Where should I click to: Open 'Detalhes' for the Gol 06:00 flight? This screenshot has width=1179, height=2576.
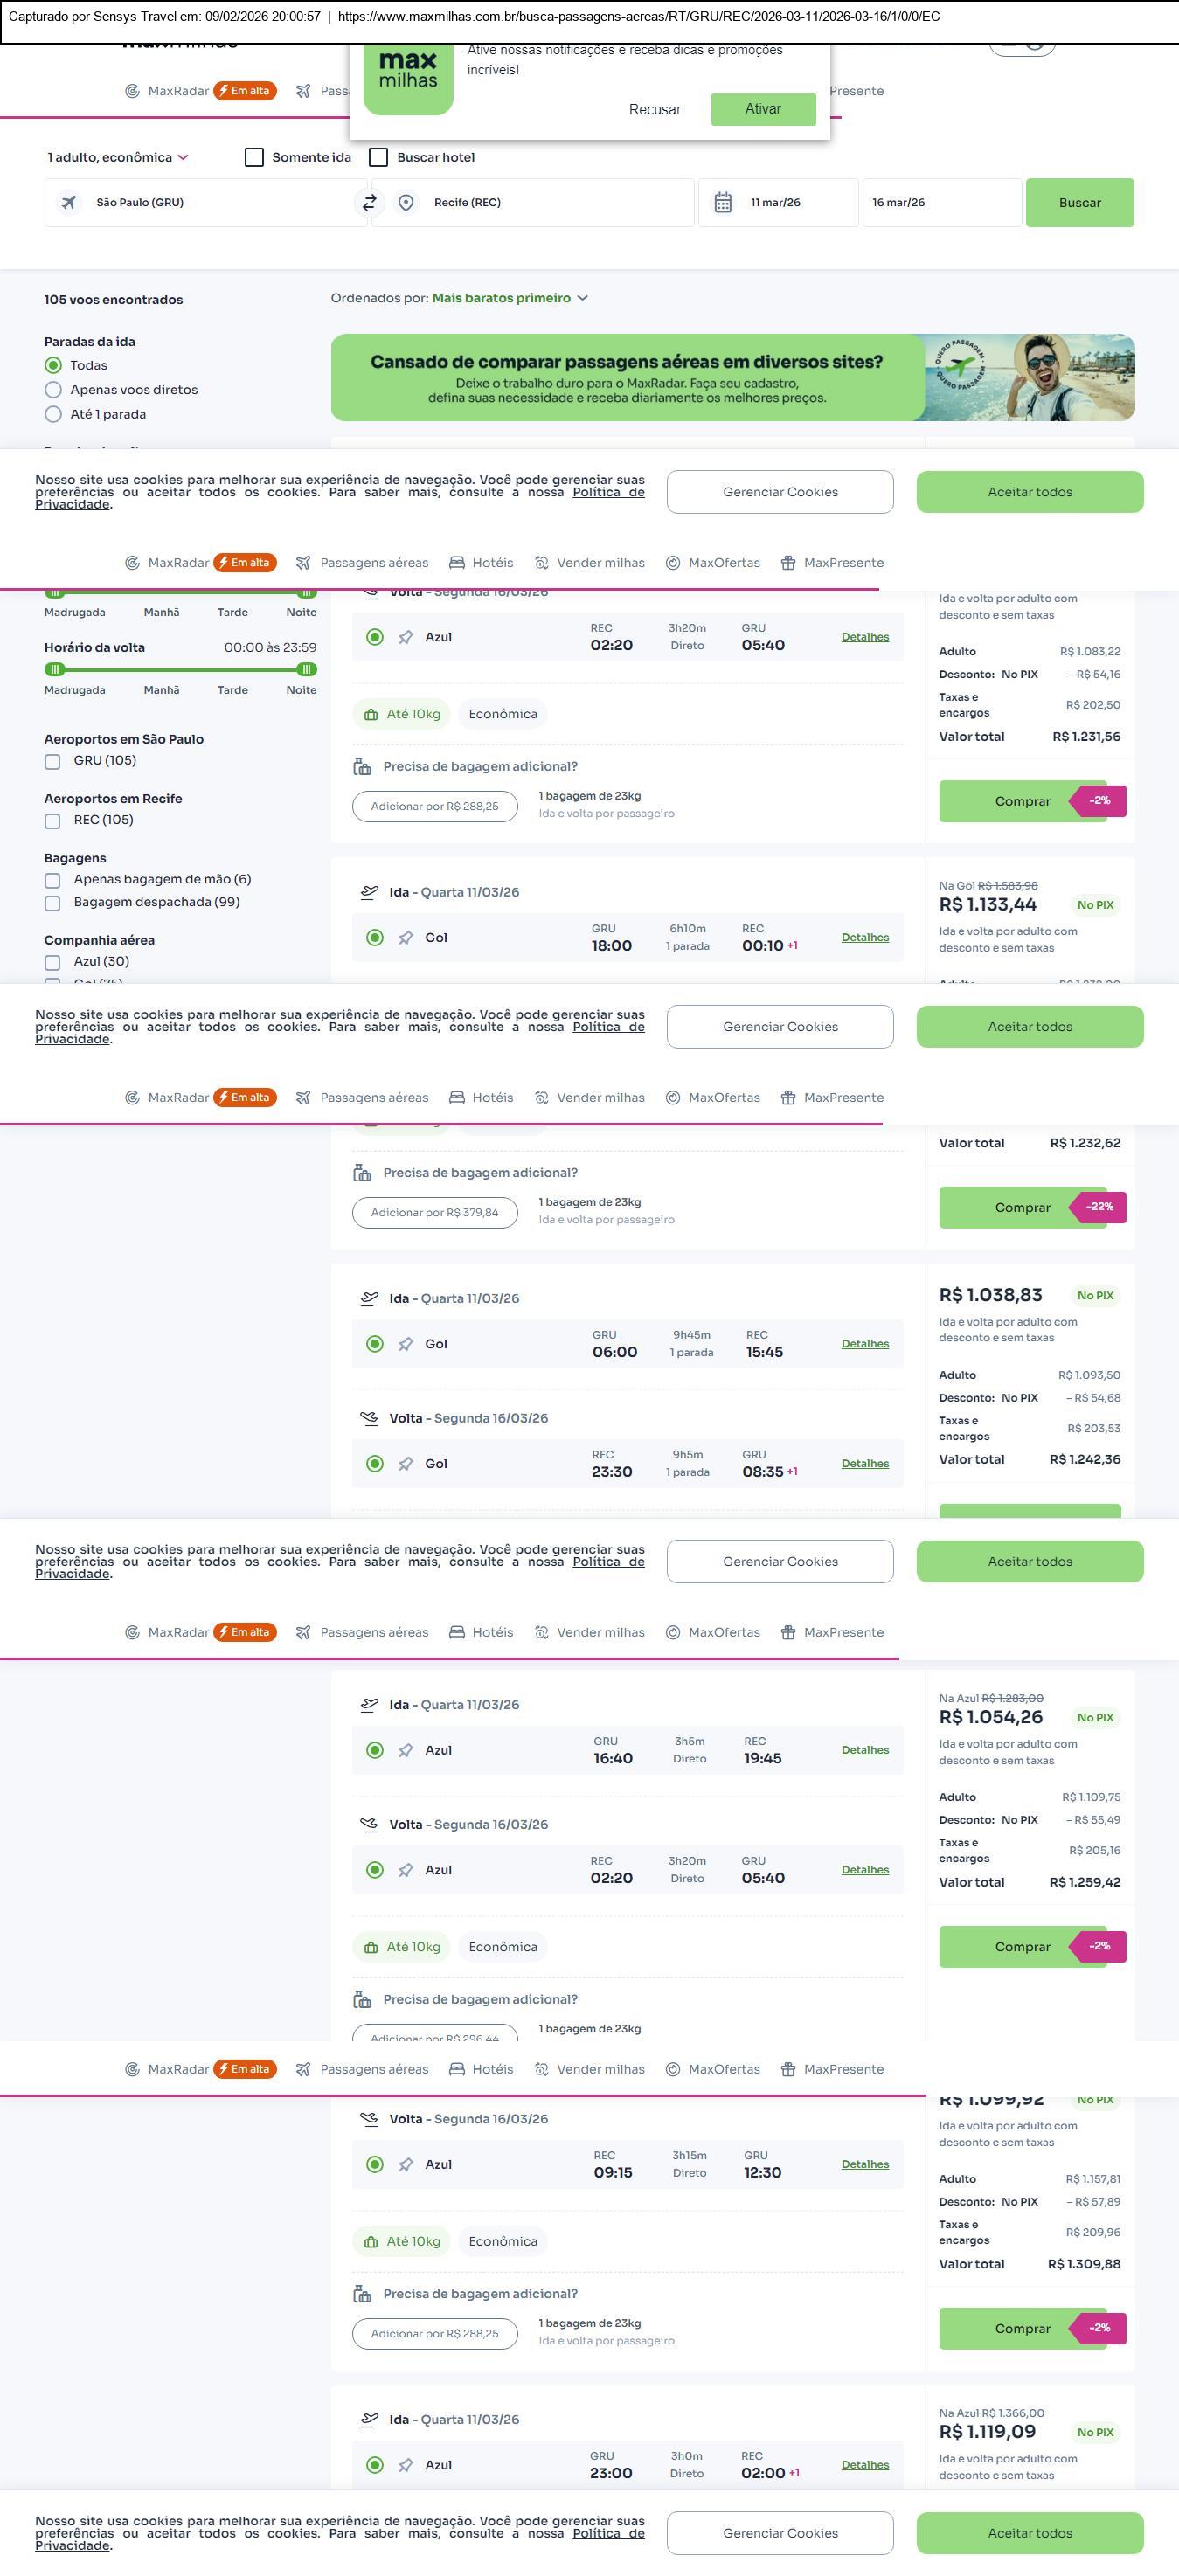click(864, 1344)
